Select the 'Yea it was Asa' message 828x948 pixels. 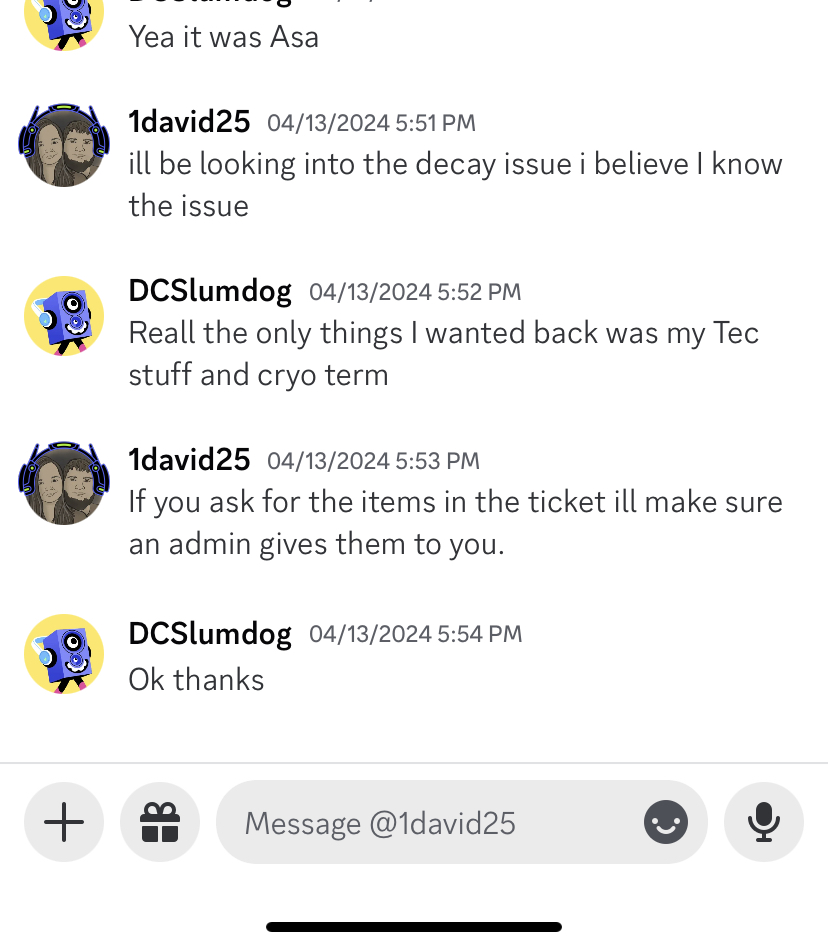[x=224, y=37]
